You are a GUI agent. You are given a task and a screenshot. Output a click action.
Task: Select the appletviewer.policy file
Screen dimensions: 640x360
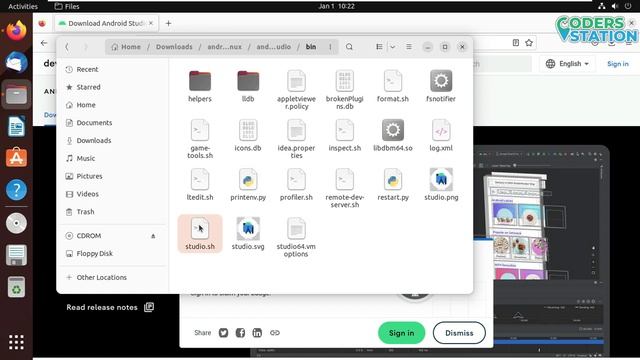click(296, 89)
